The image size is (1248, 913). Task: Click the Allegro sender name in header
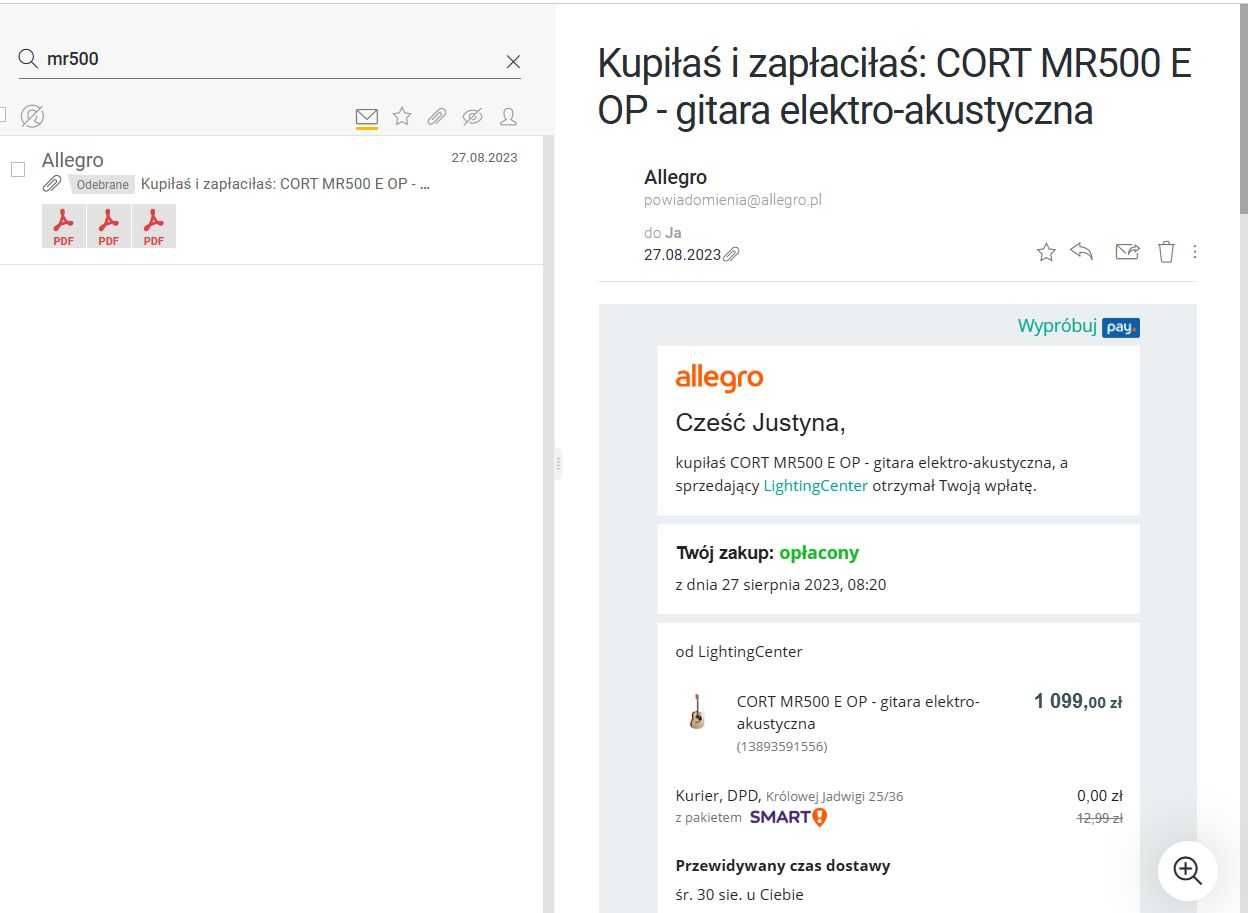coord(675,177)
